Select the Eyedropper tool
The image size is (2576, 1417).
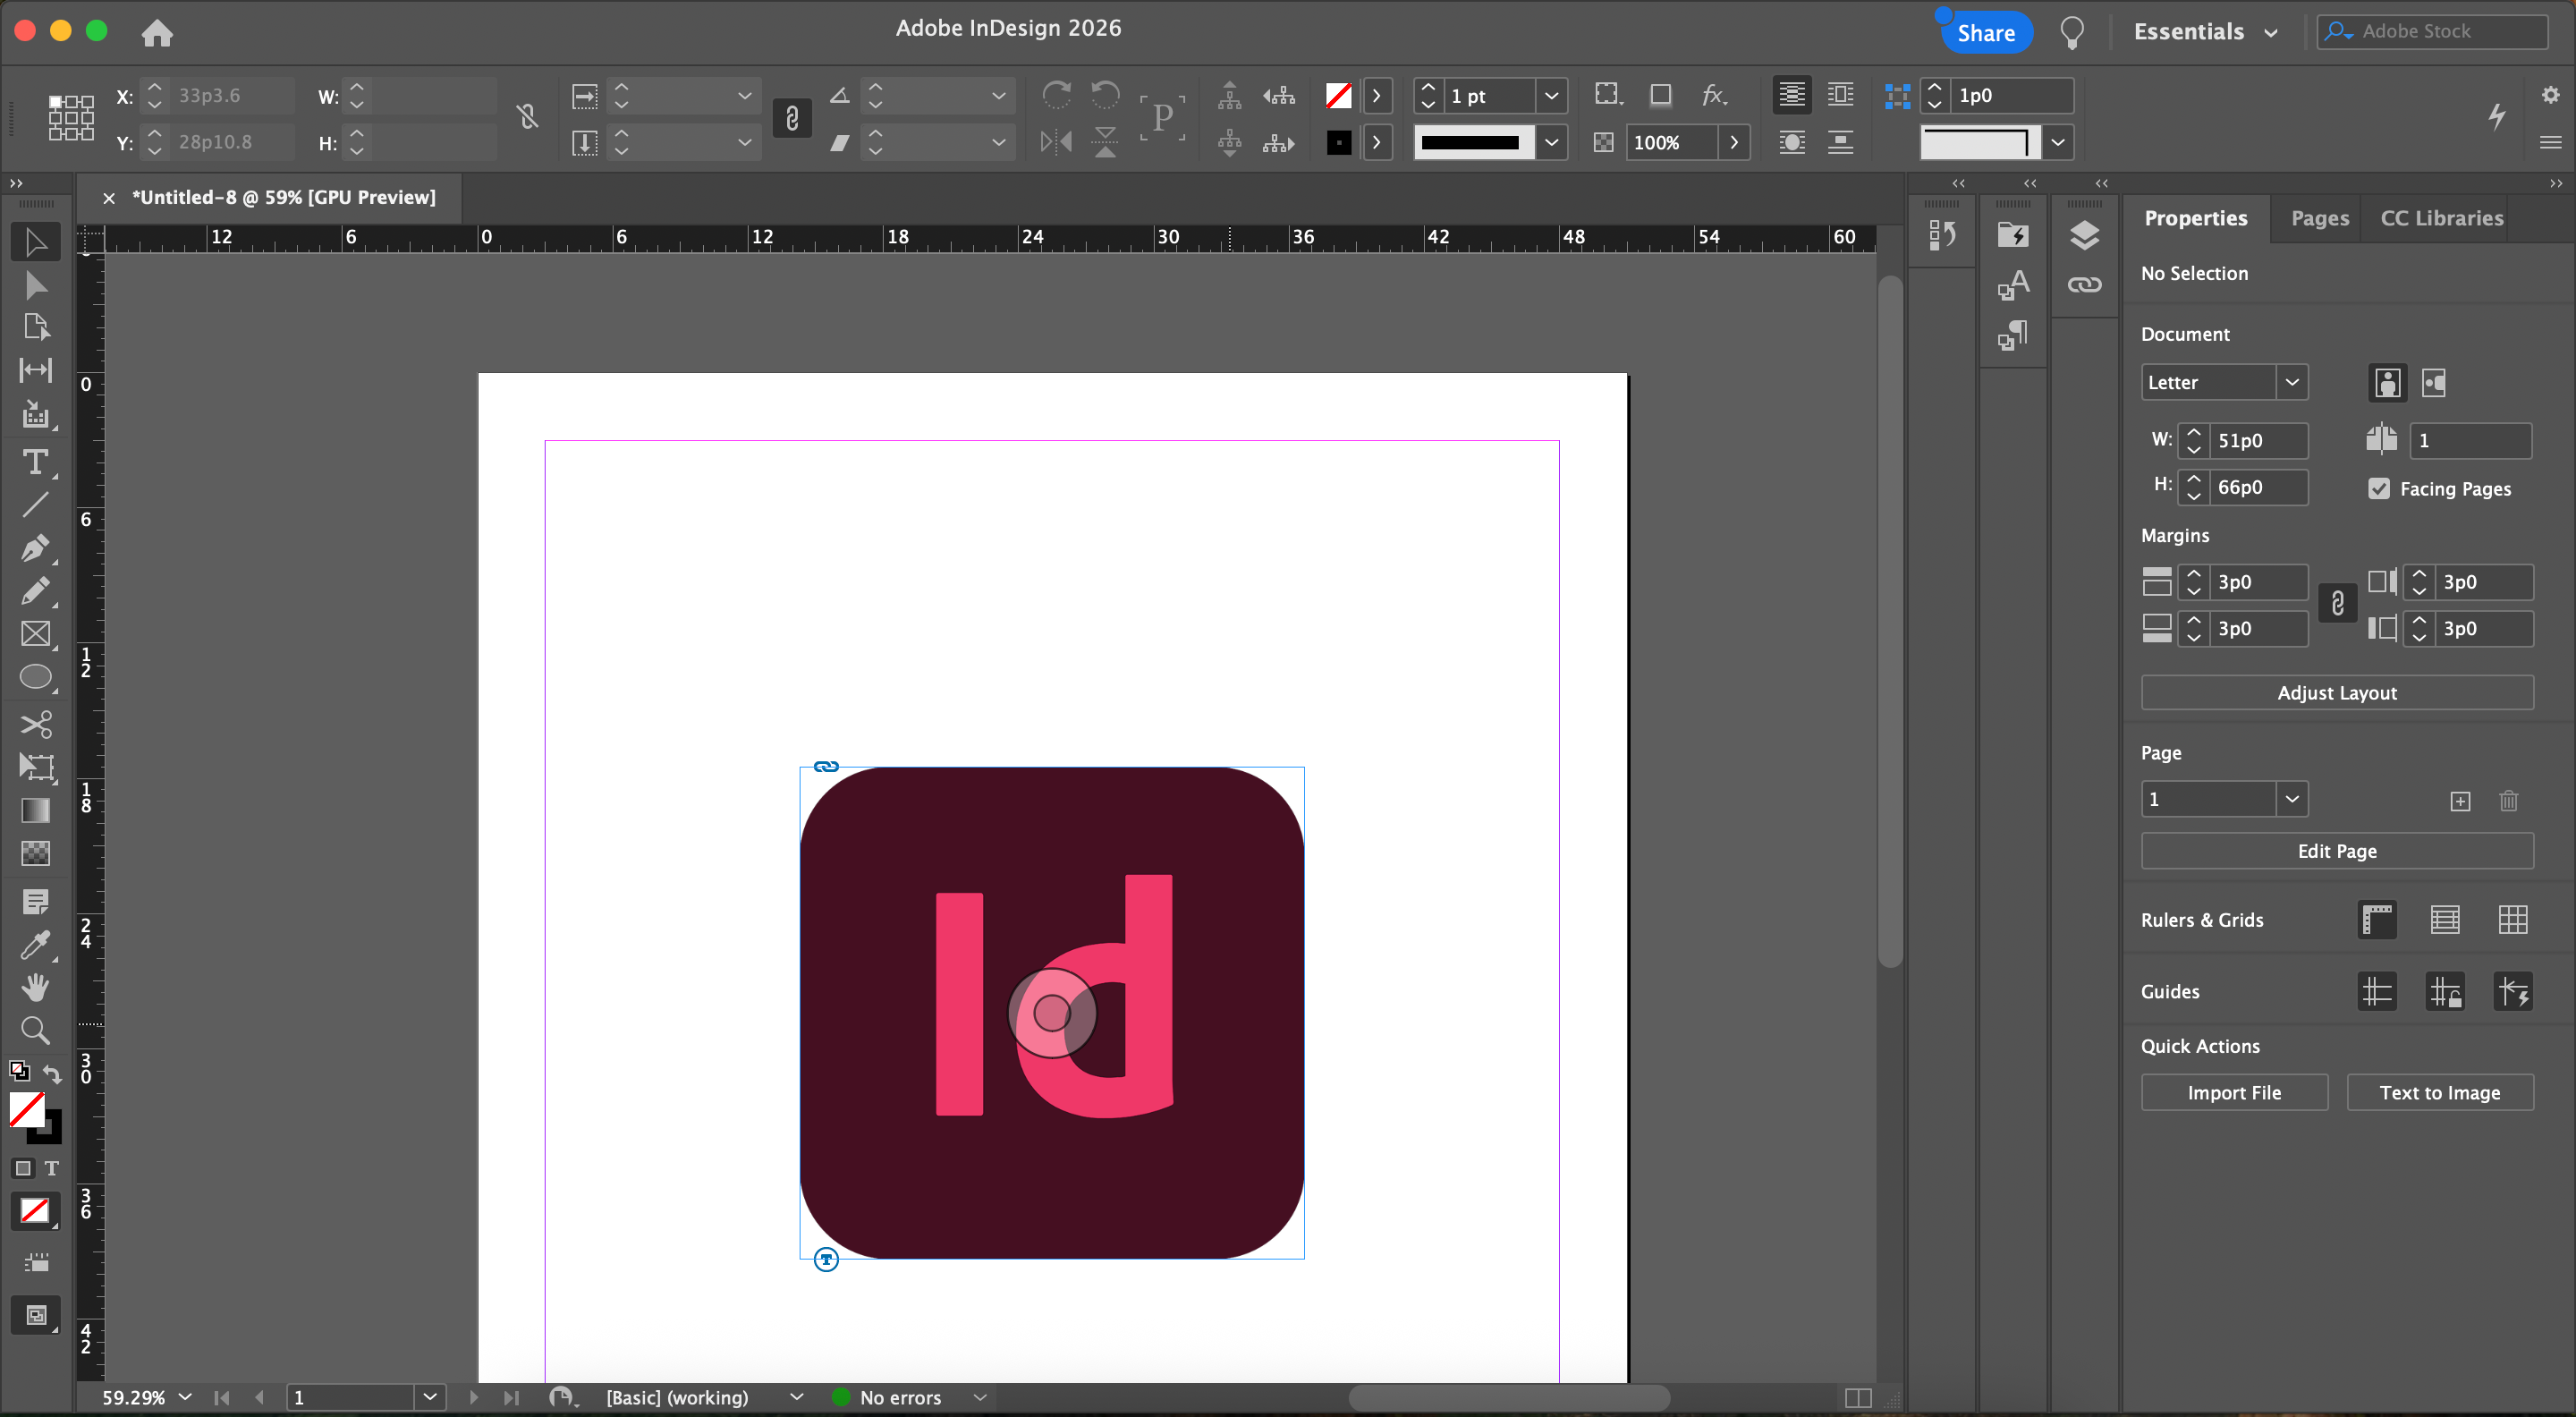coord(35,944)
